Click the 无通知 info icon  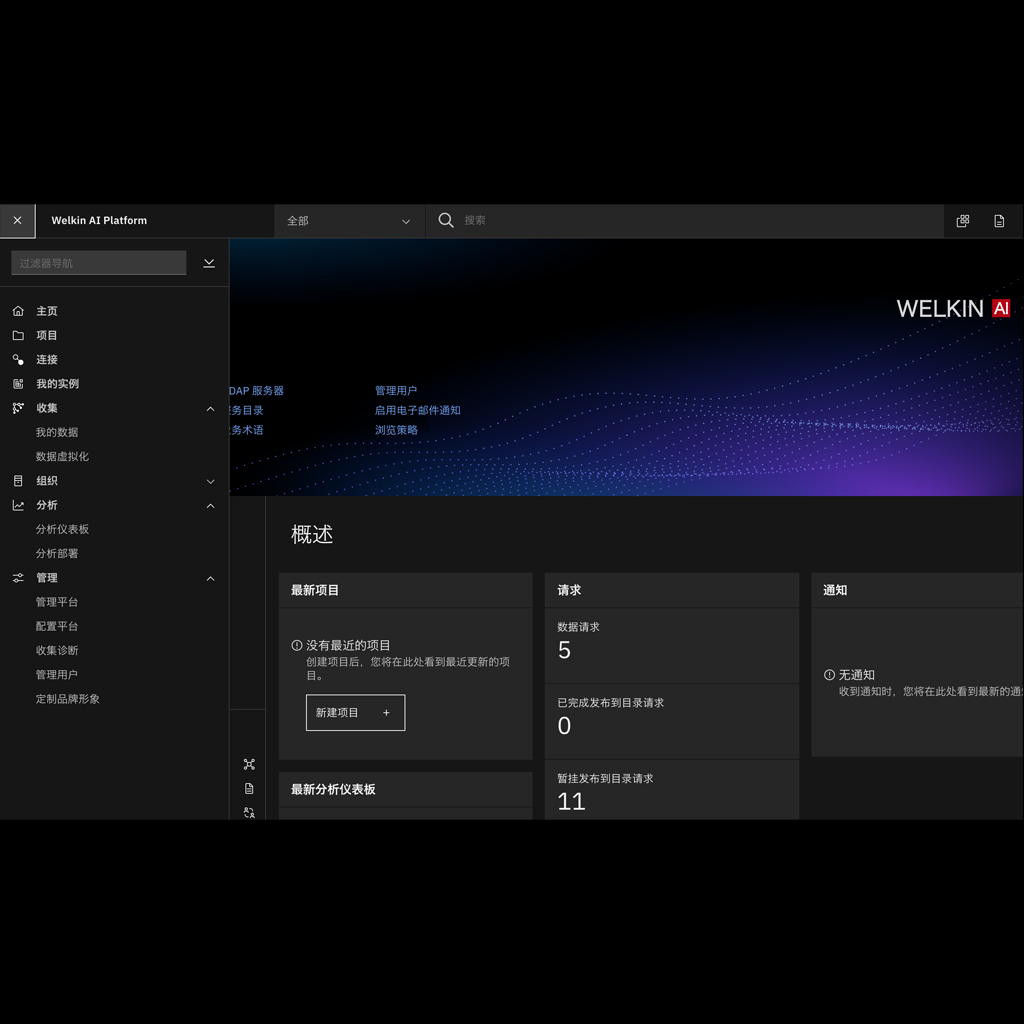[x=829, y=675]
